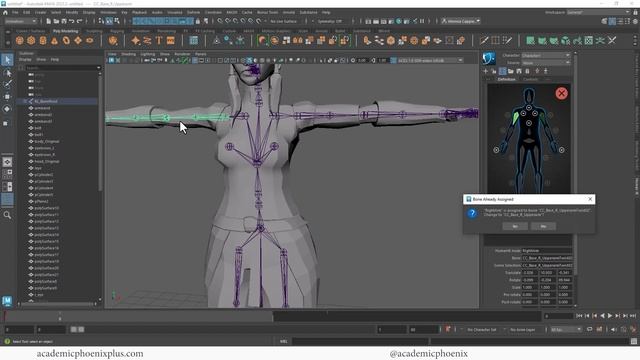Select the Lasso tool in toolbox

tap(7, 73)
